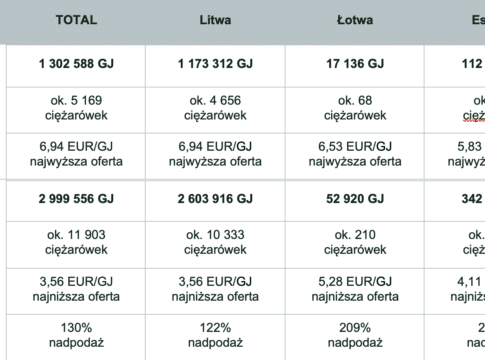The height and width of the screenshot is (360, 485).
Task: Click the cell showing 1 173 312 GJ
Action: pyautogui.click(x=215, y=66)
